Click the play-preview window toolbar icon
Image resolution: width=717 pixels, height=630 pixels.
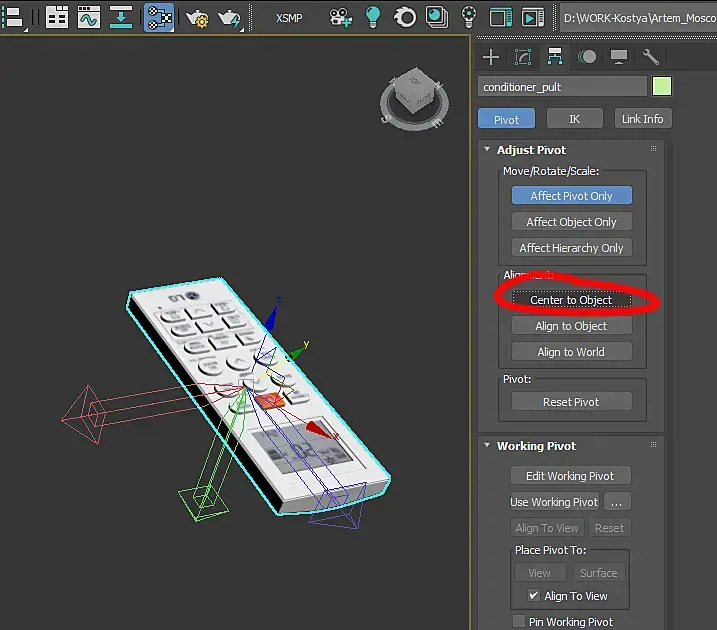[533, 18]
